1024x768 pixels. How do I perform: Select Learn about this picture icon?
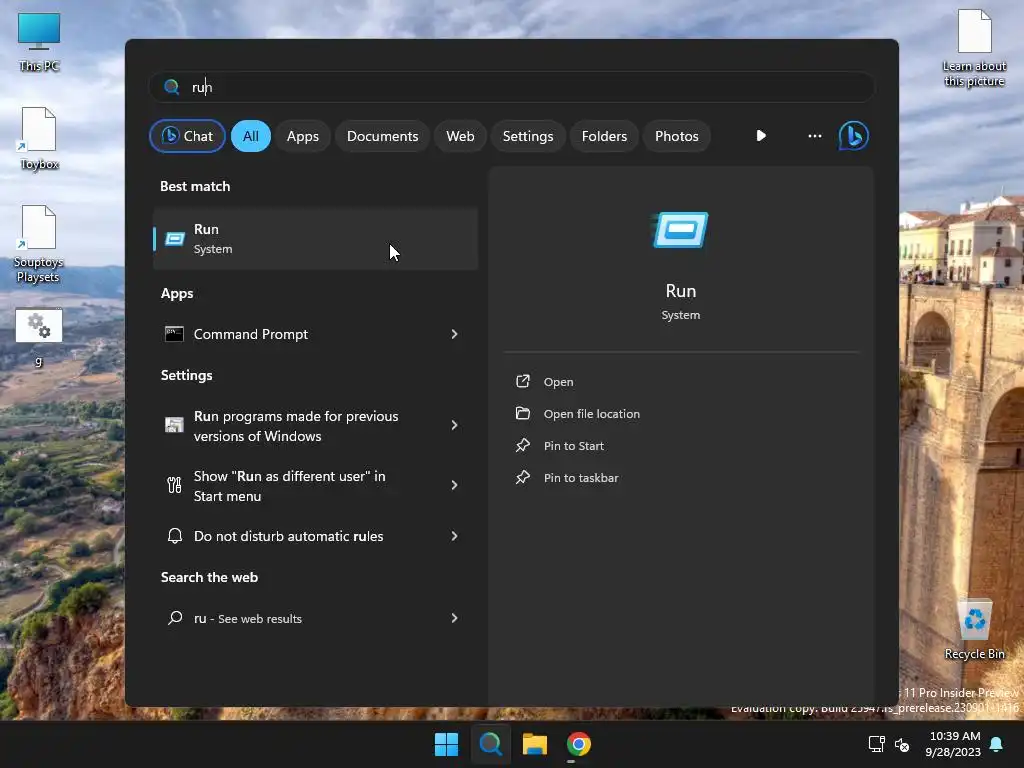click(x=974, y=48)
